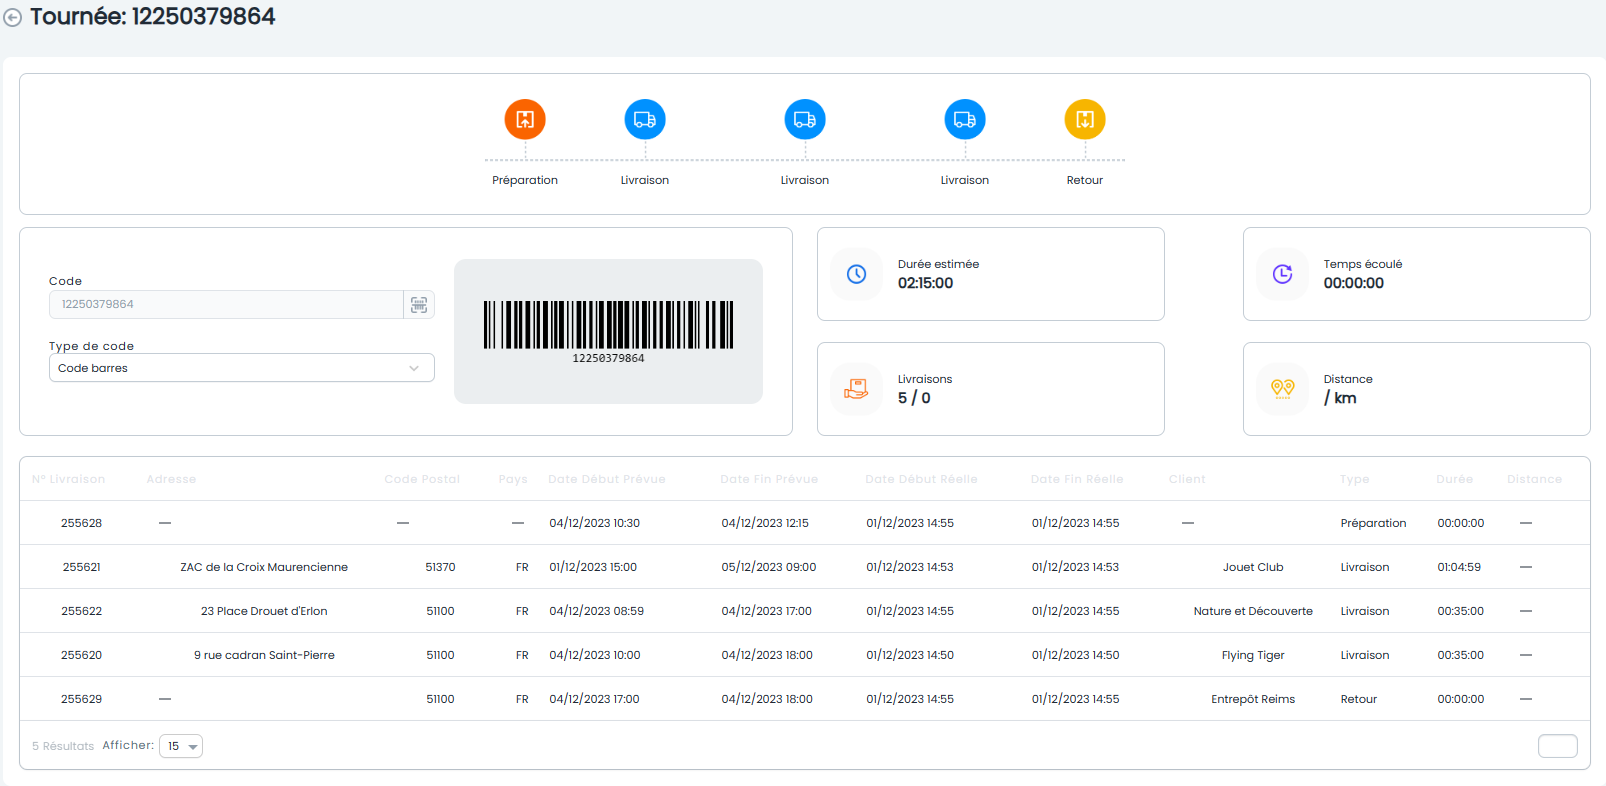This screenshot has width=1606, height=786.
Task: Click address 9 rue cadran Saint-Pierre
Action: [264, 655]
